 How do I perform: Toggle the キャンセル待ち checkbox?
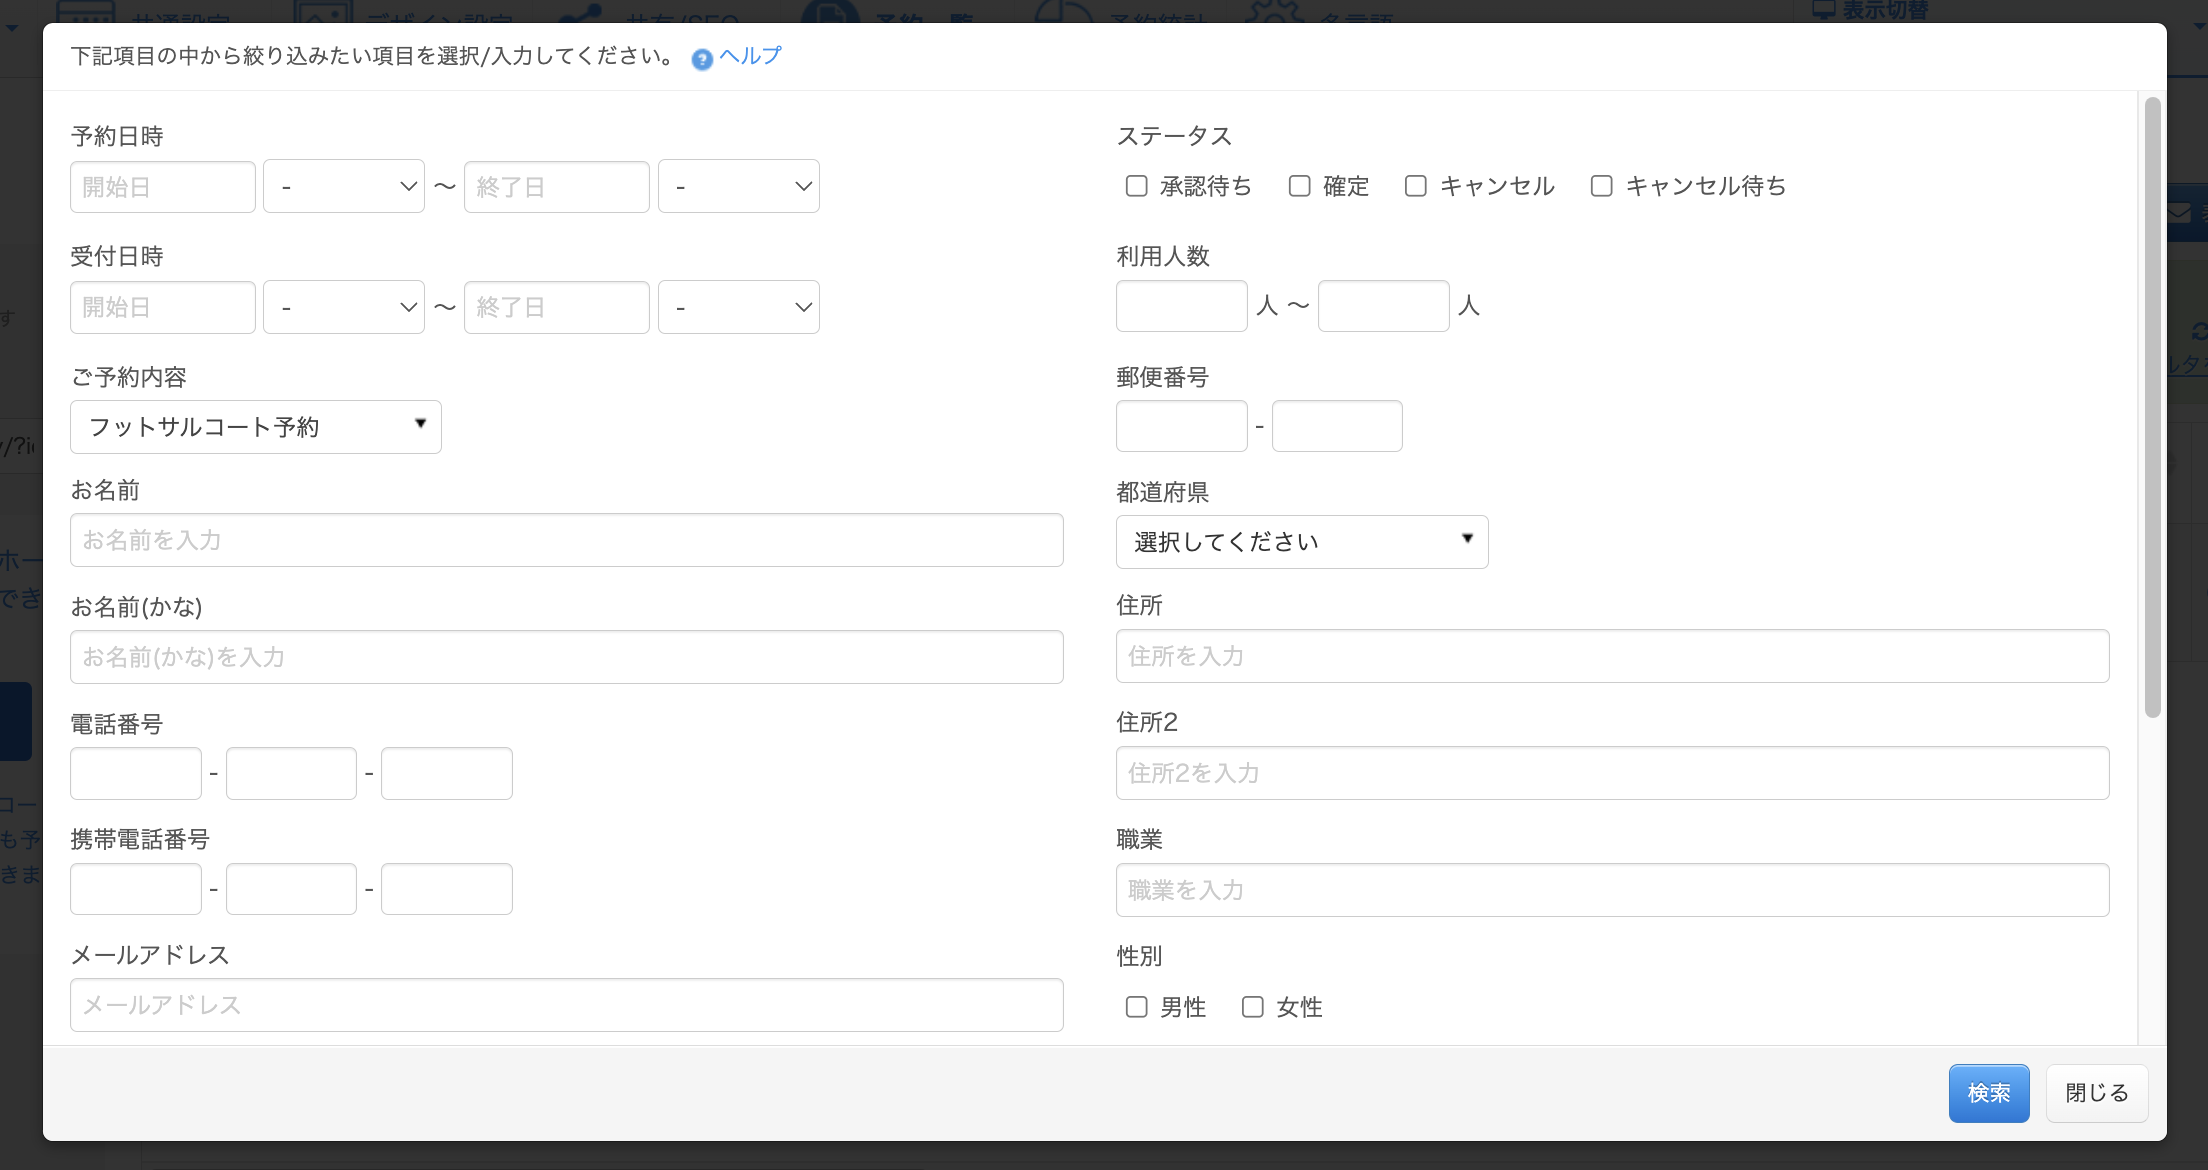(1601, 186)
